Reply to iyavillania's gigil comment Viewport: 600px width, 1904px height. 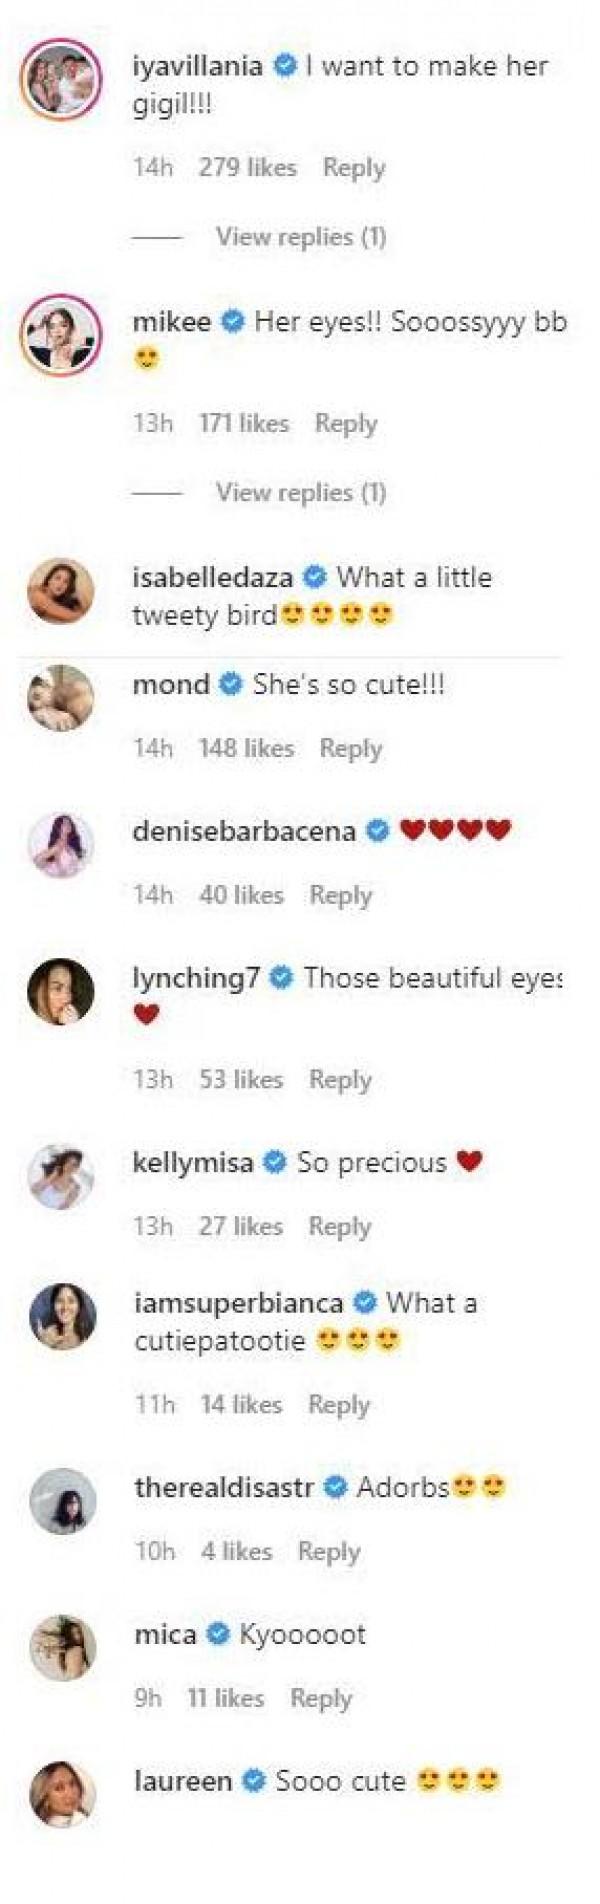[x=353, y=168]
